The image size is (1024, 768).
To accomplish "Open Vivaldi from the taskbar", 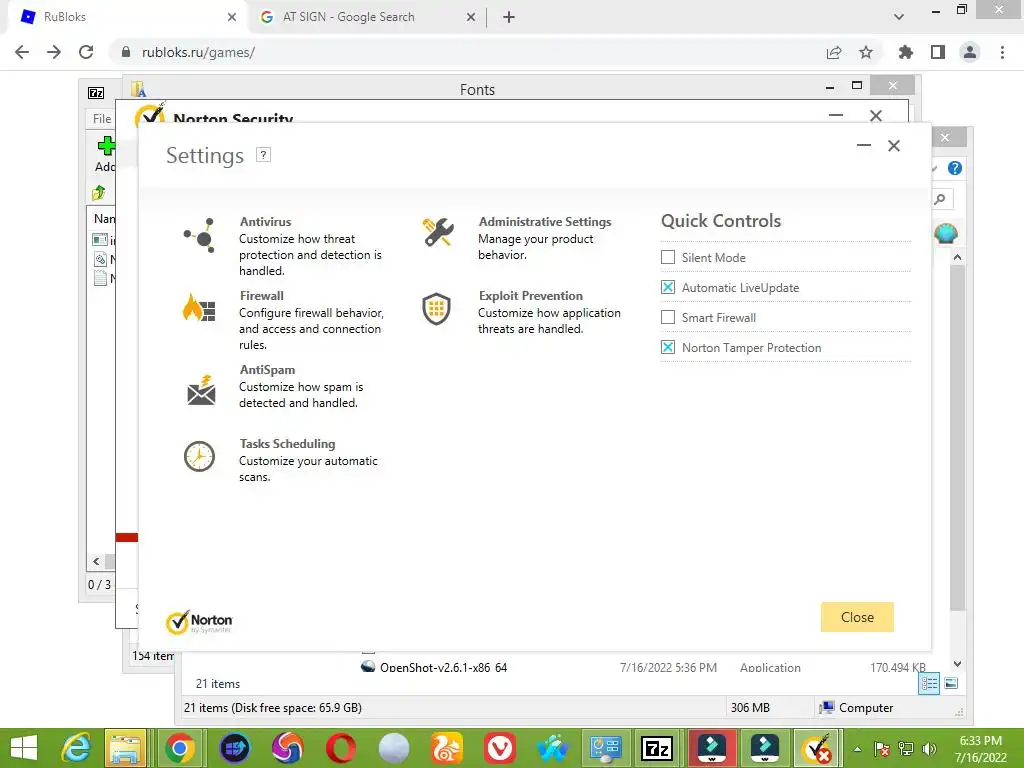I will click(x=500, y=748).
